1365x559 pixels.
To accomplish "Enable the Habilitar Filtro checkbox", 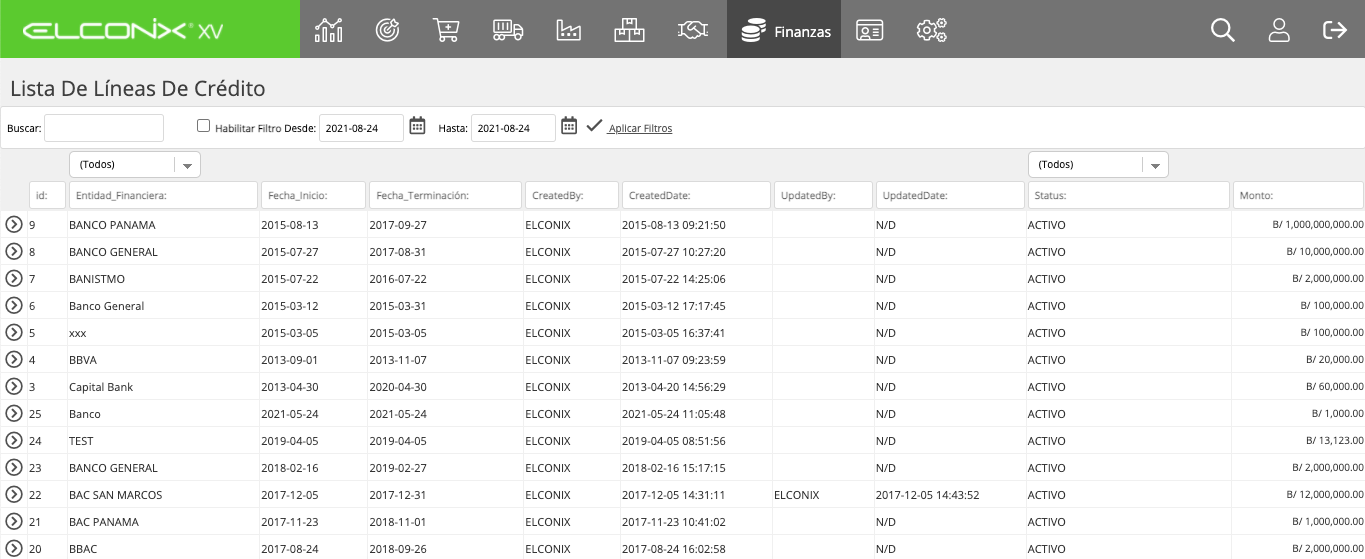I will point(204,126).
